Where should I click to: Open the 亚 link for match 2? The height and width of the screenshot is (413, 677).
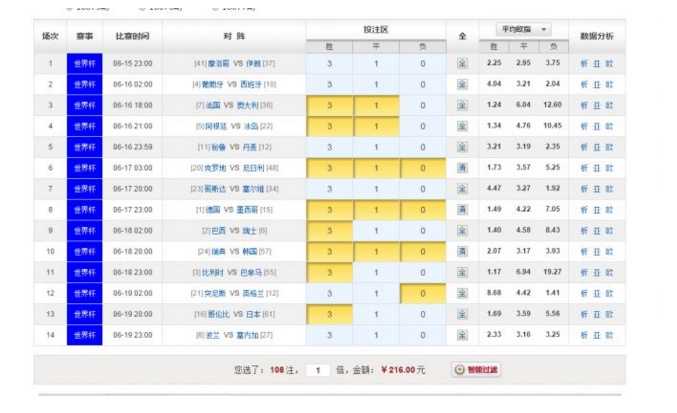(x=597, y=84)
